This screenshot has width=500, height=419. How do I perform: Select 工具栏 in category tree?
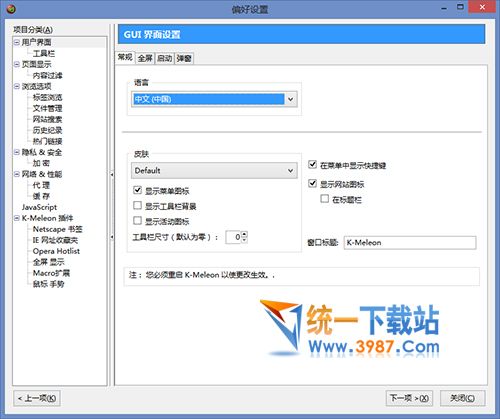tap(44, 53)
